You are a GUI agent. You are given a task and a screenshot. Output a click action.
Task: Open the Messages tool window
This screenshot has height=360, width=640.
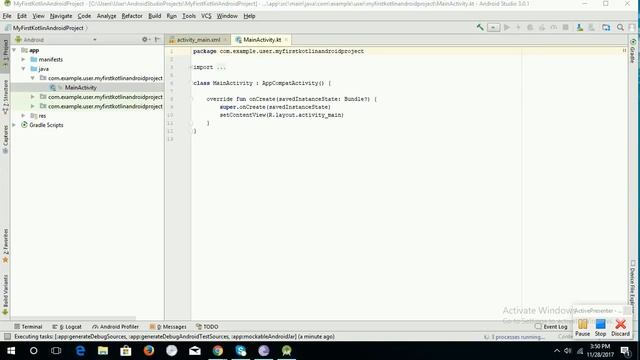(x=168, y=327)
